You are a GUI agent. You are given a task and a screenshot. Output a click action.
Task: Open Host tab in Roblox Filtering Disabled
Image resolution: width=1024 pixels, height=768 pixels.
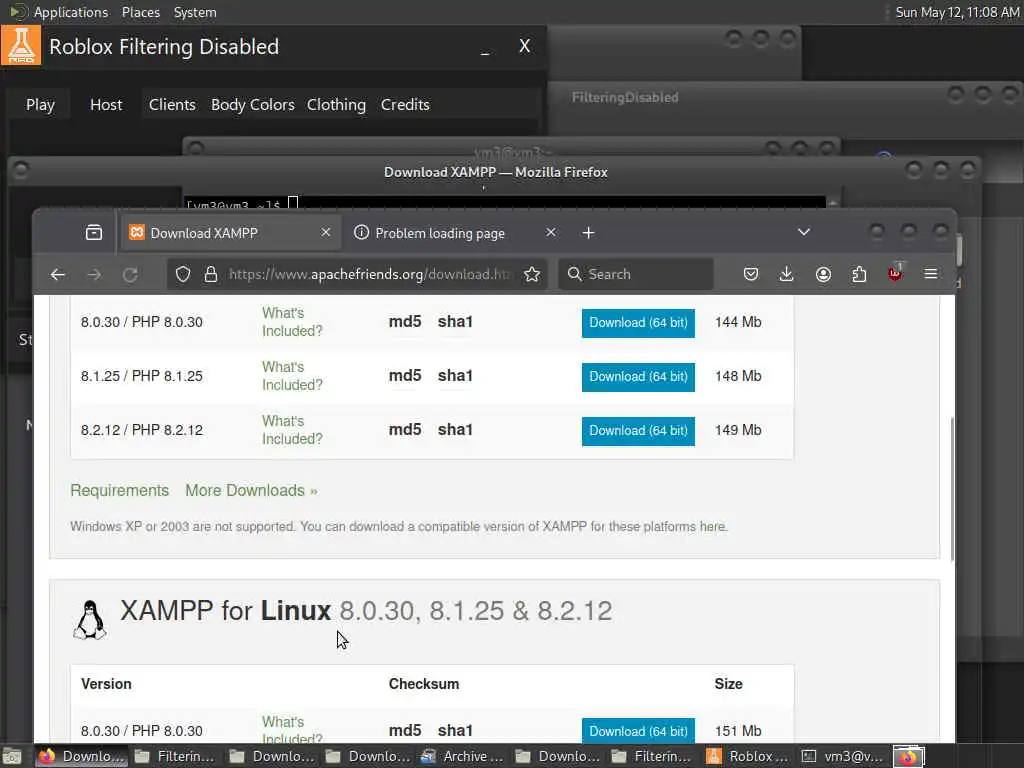(106, 104)
